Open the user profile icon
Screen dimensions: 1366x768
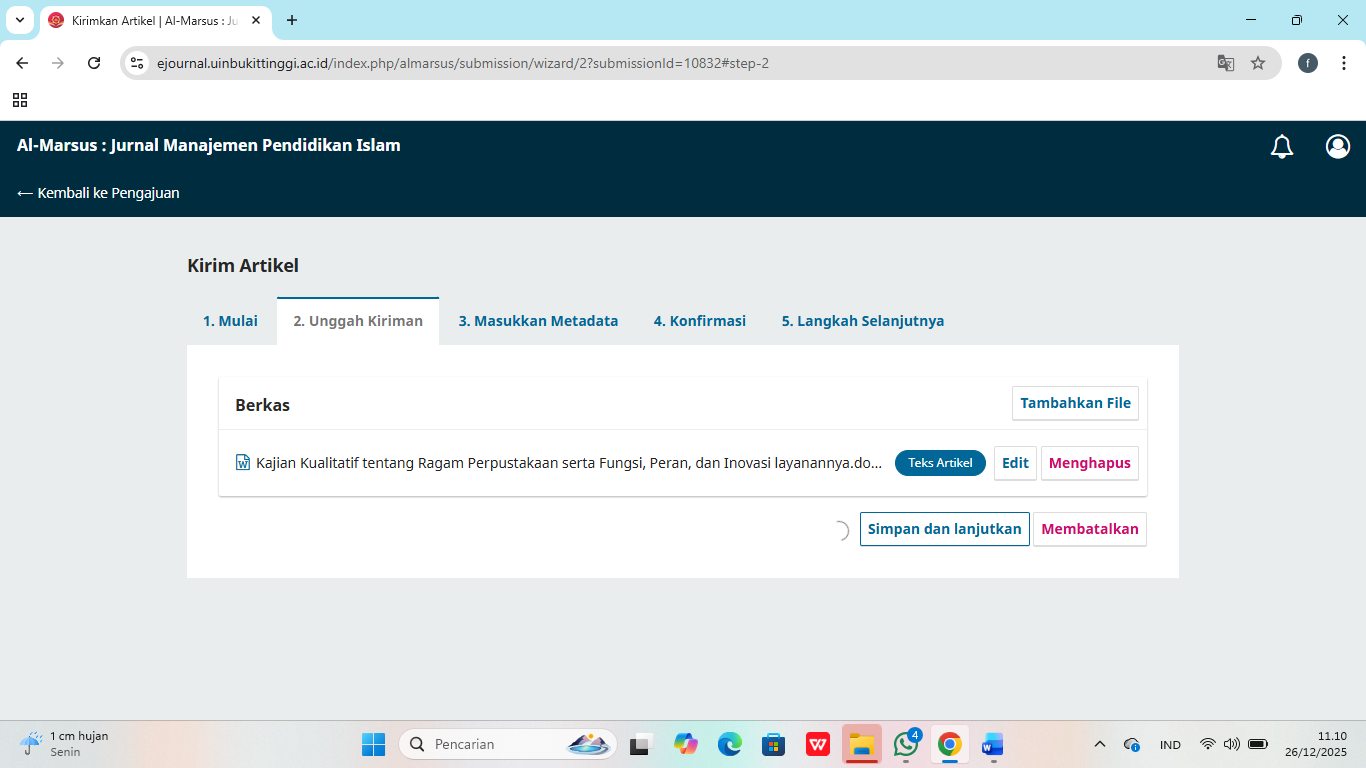1337,147
